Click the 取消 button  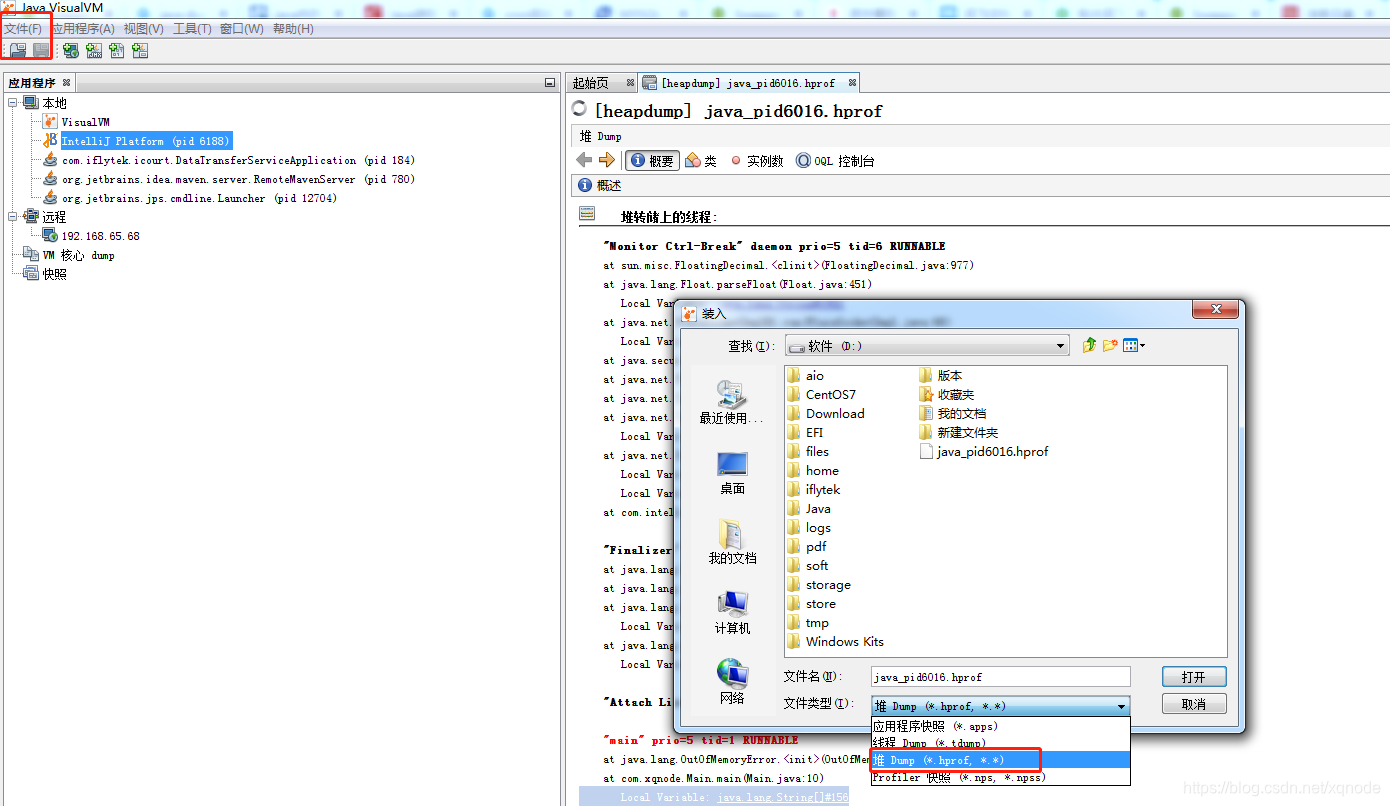point(1194,704)
